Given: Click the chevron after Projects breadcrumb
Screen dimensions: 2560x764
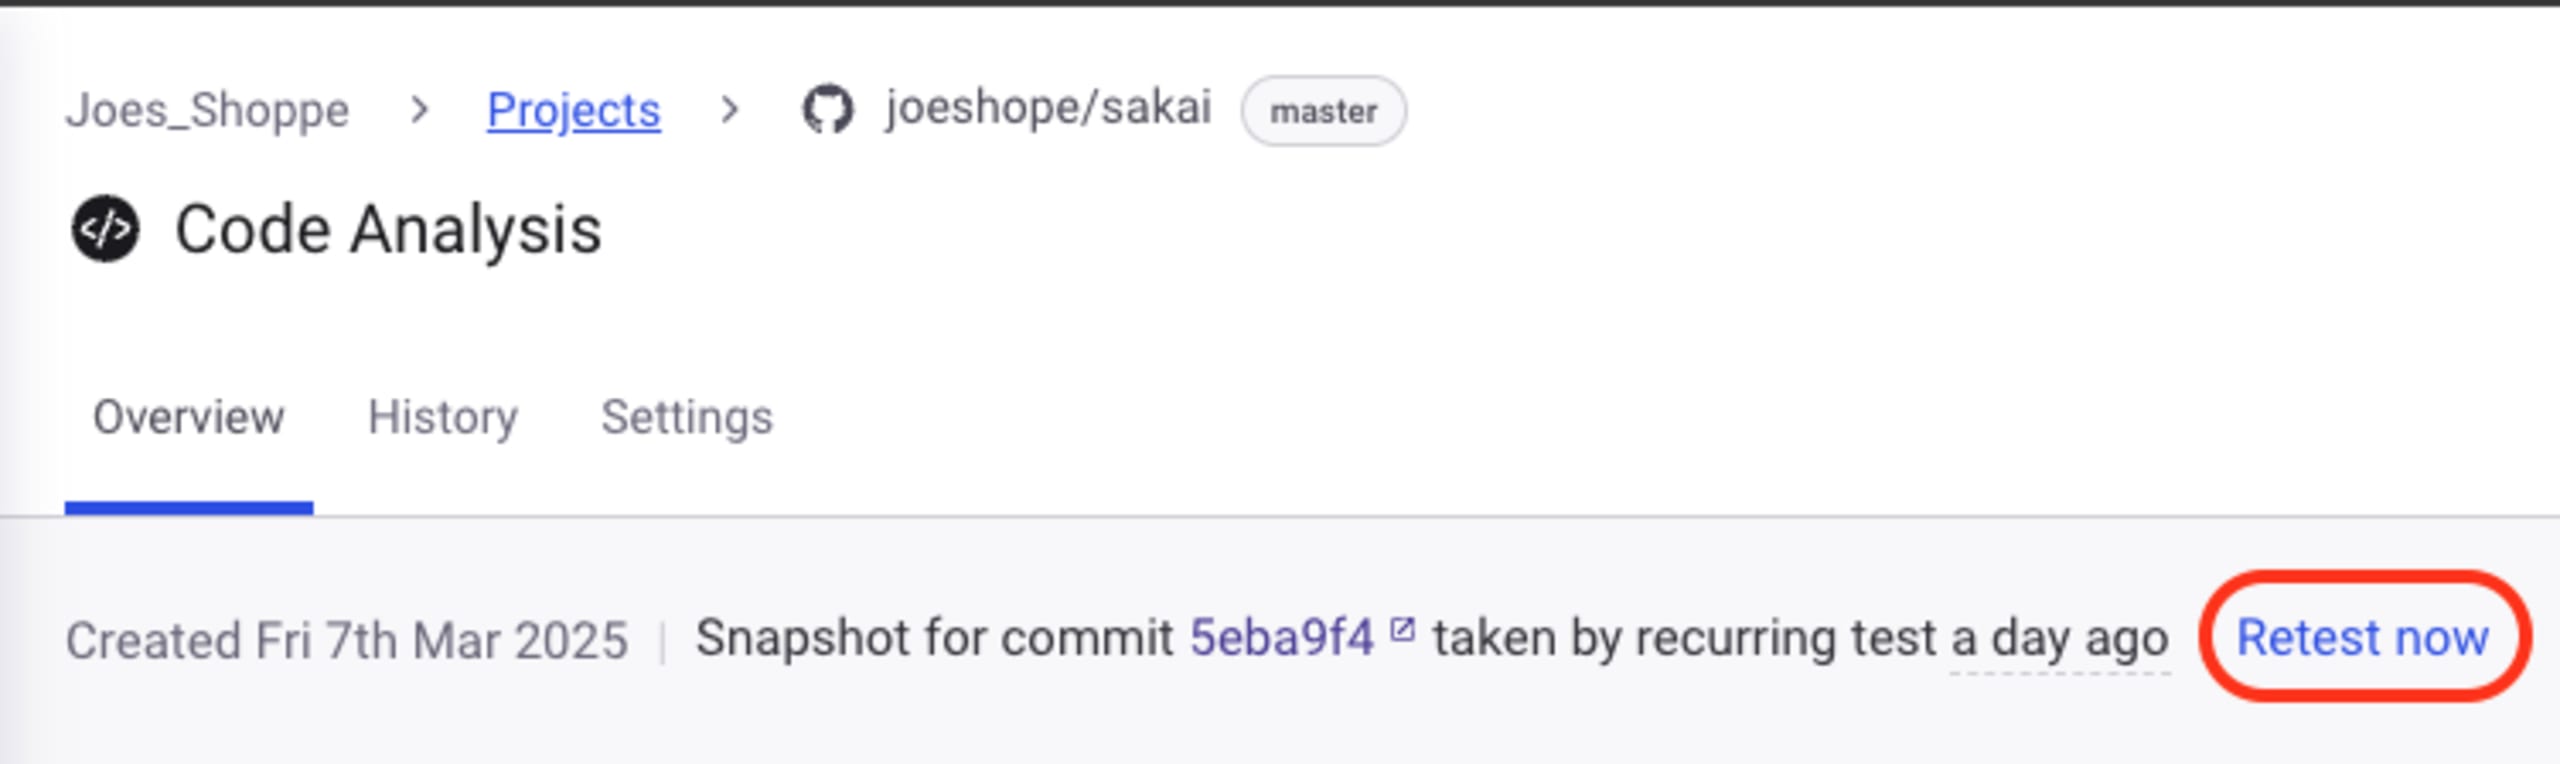Looking at the screenshot, I should pyautogui.click(x=730, y=110).
